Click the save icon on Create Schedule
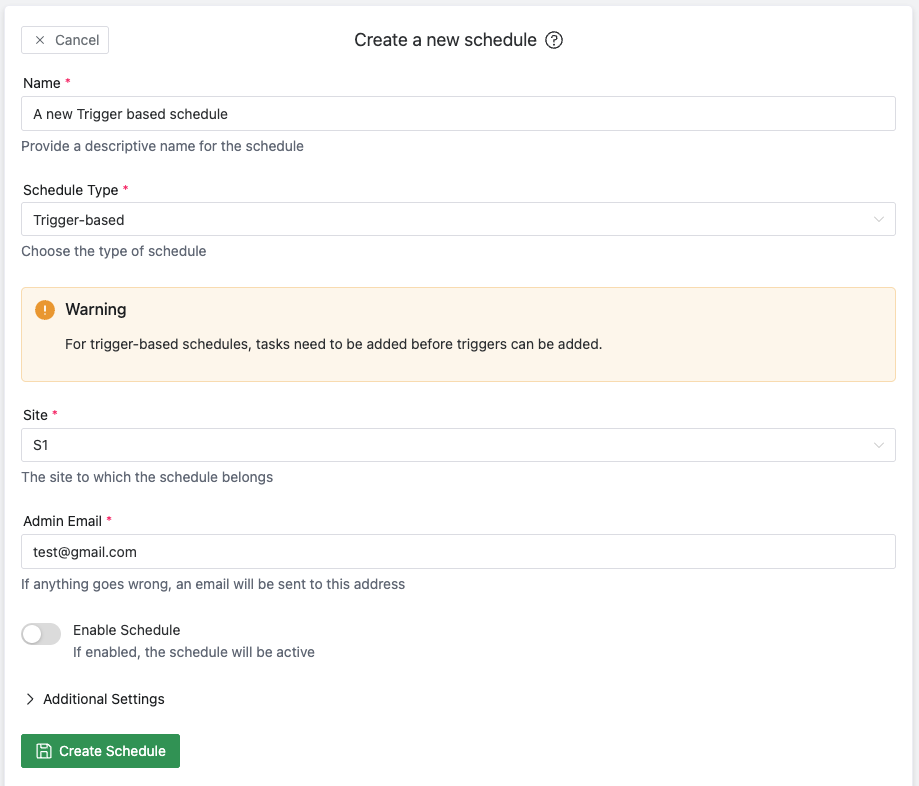 (44, 751)
